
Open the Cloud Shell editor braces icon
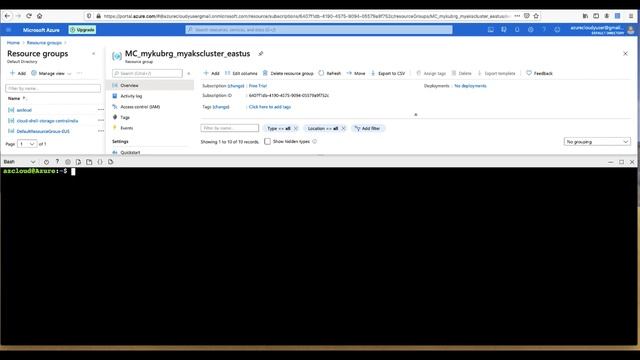[100, 162]
